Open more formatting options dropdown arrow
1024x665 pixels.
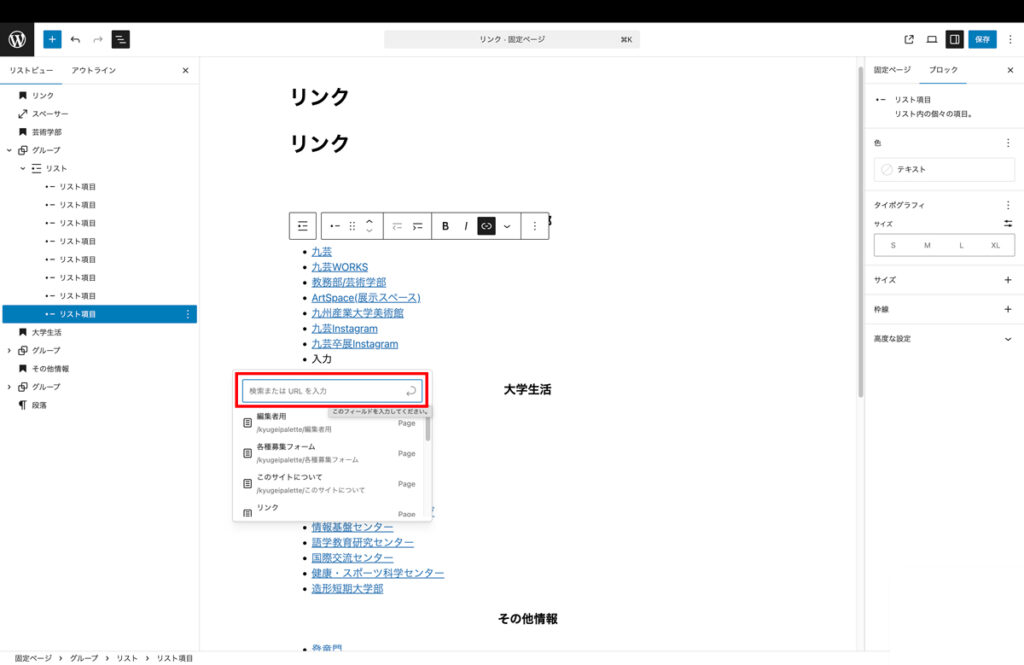pyautogui.click(x=507, y=226)
